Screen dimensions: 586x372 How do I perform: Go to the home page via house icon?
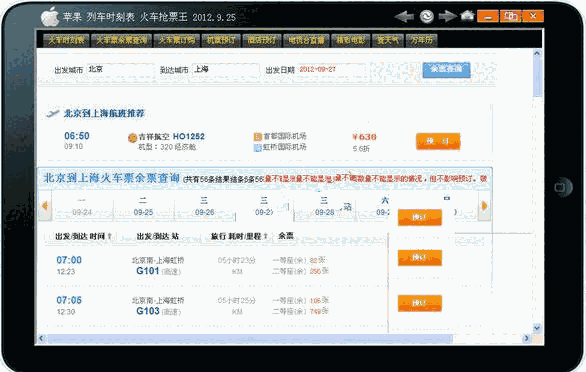[x=468, y=16]
